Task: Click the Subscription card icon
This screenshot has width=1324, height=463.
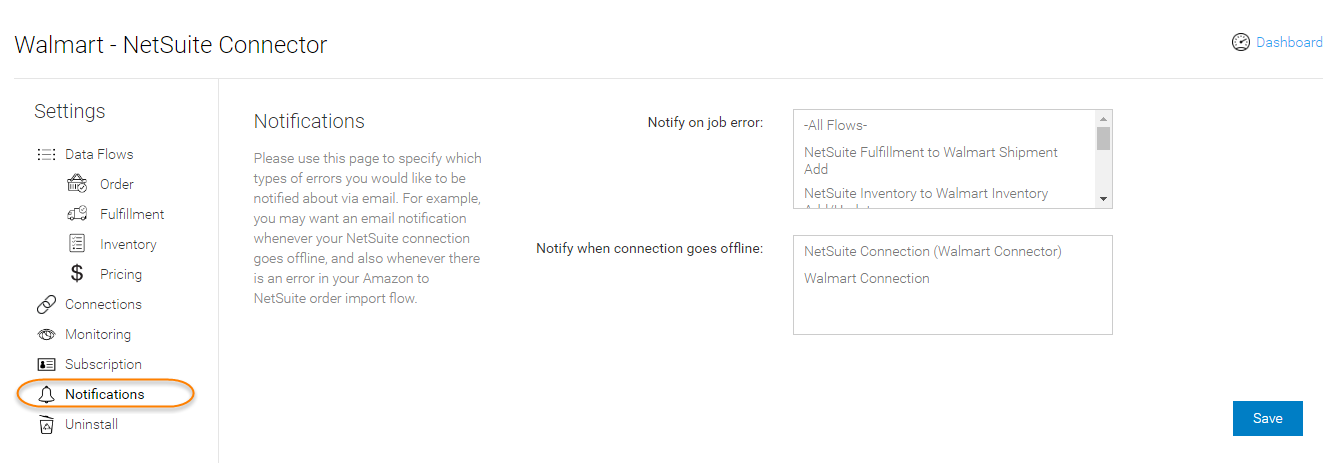Action: pyautogui.click(x=46, y=364)
